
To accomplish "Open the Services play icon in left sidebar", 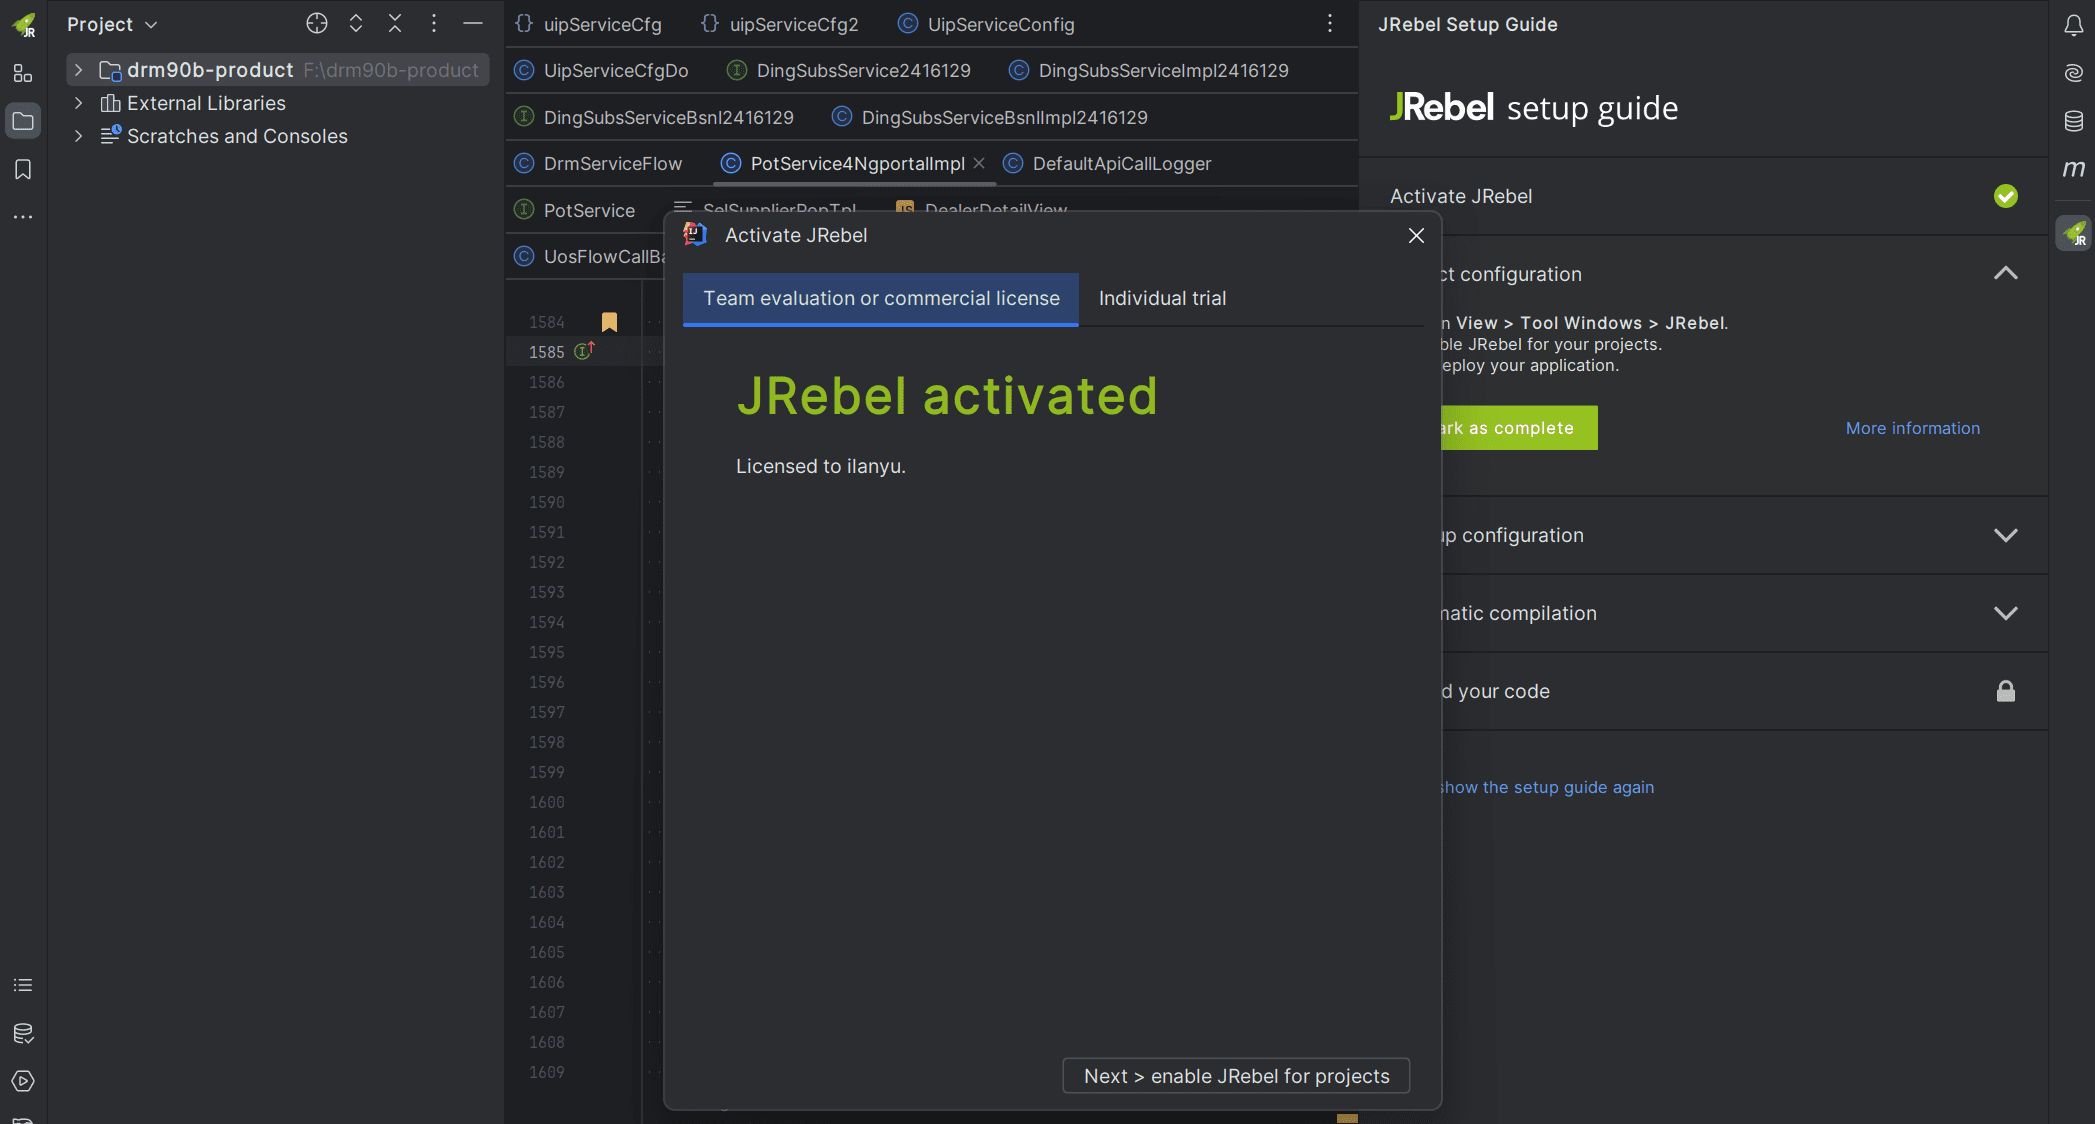I will [x=23, y=1081].
